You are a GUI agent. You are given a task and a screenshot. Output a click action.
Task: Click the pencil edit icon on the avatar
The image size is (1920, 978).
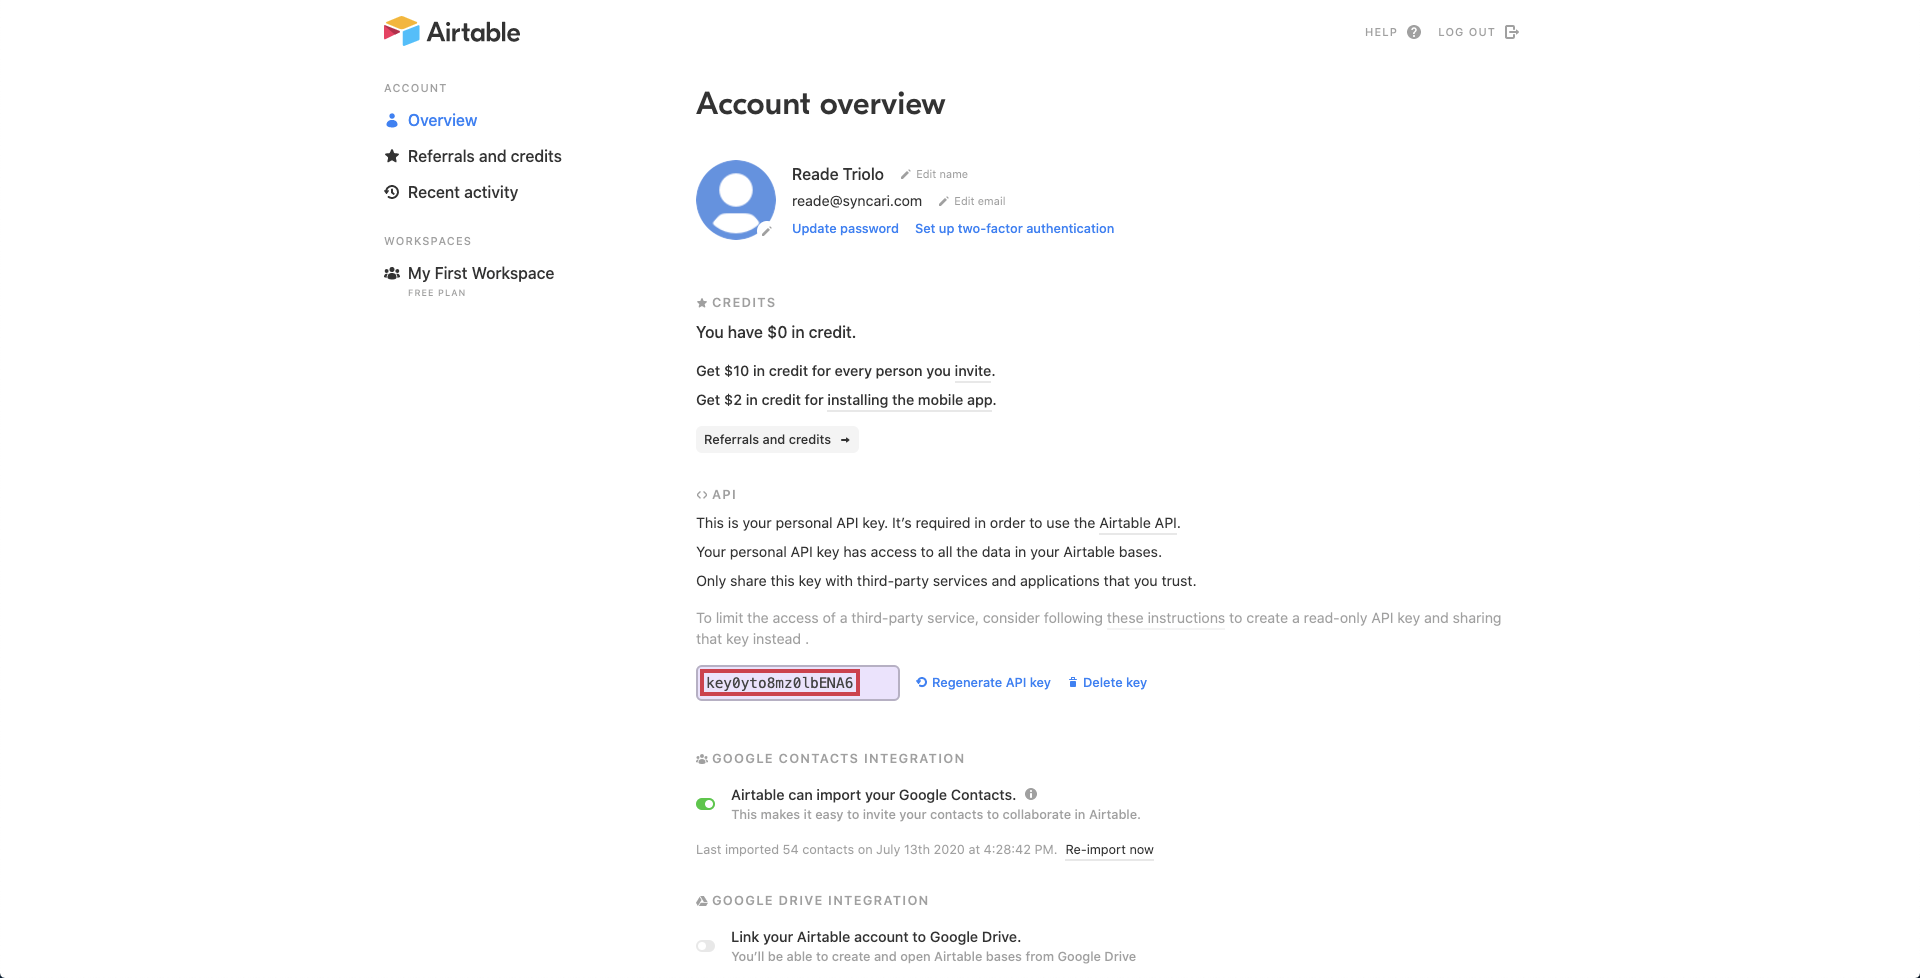(767, 231)
